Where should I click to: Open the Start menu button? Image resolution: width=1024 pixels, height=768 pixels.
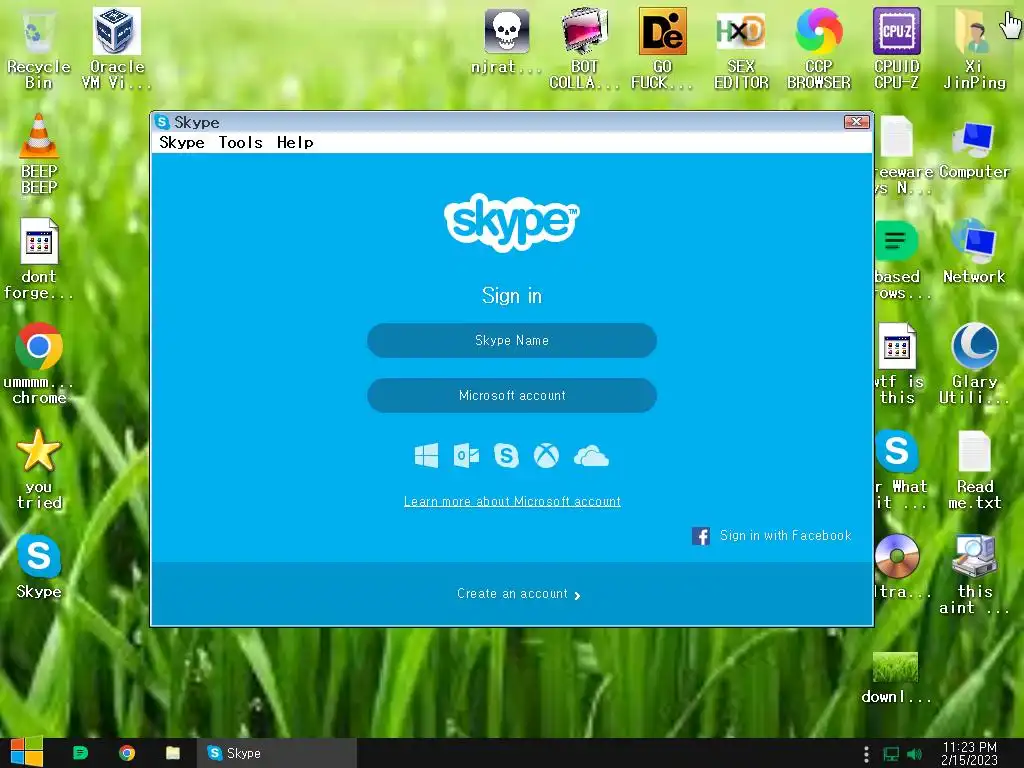[x=27, y=752]
